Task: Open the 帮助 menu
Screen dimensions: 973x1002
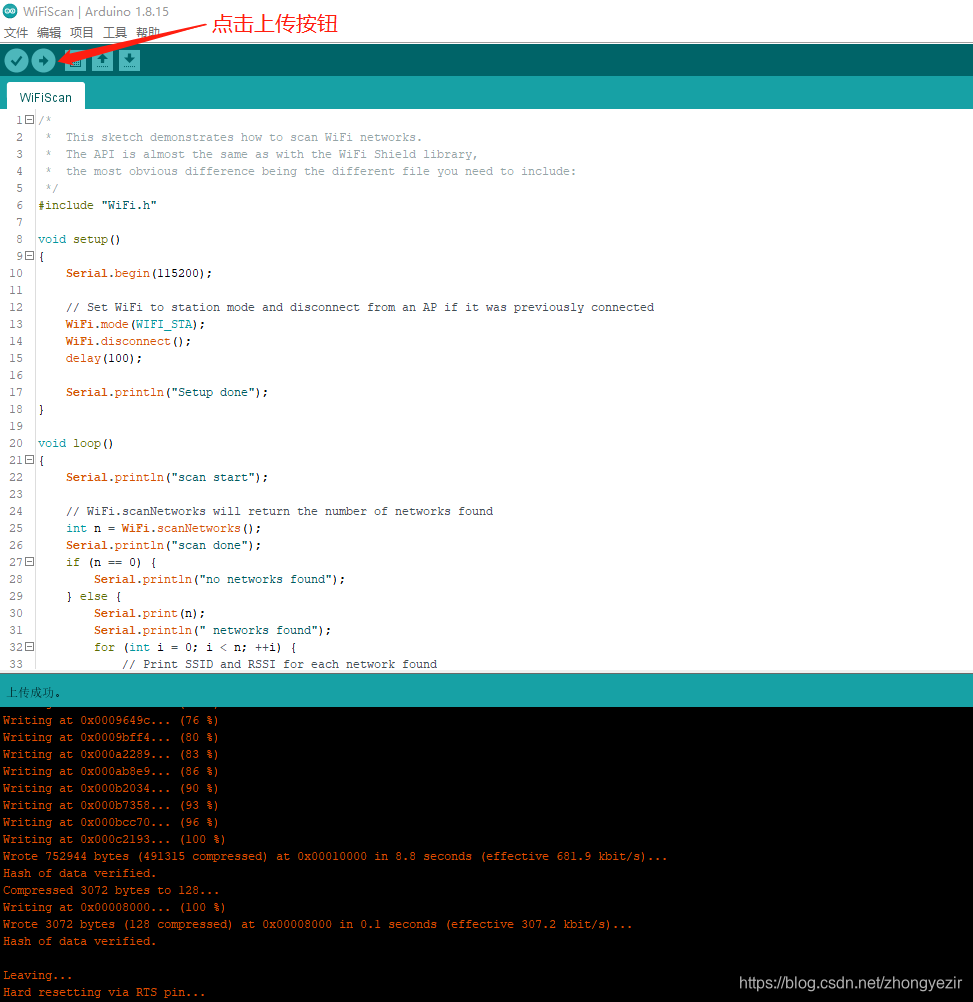Action: pos(148,33)
